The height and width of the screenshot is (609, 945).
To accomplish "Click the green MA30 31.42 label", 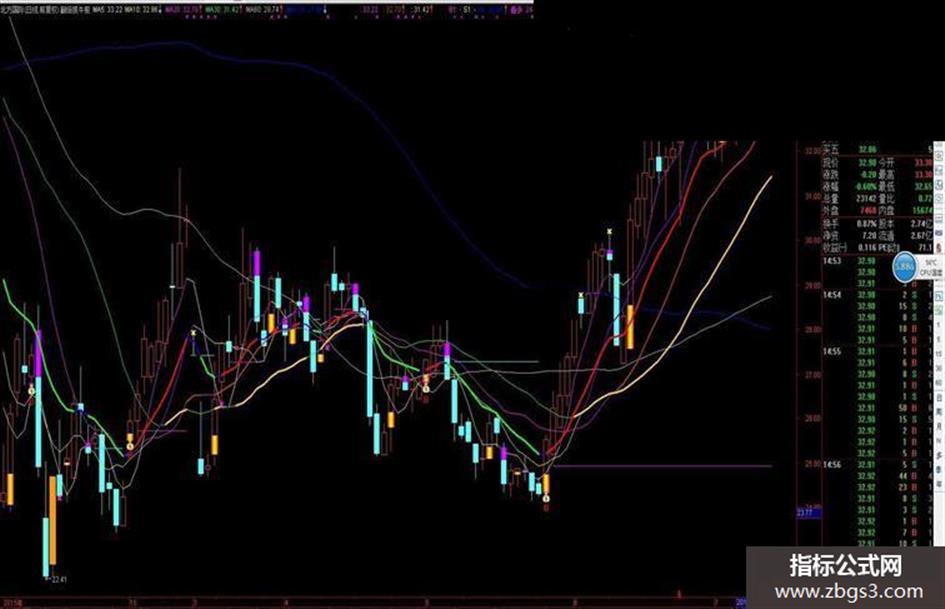I will [224, 10].
